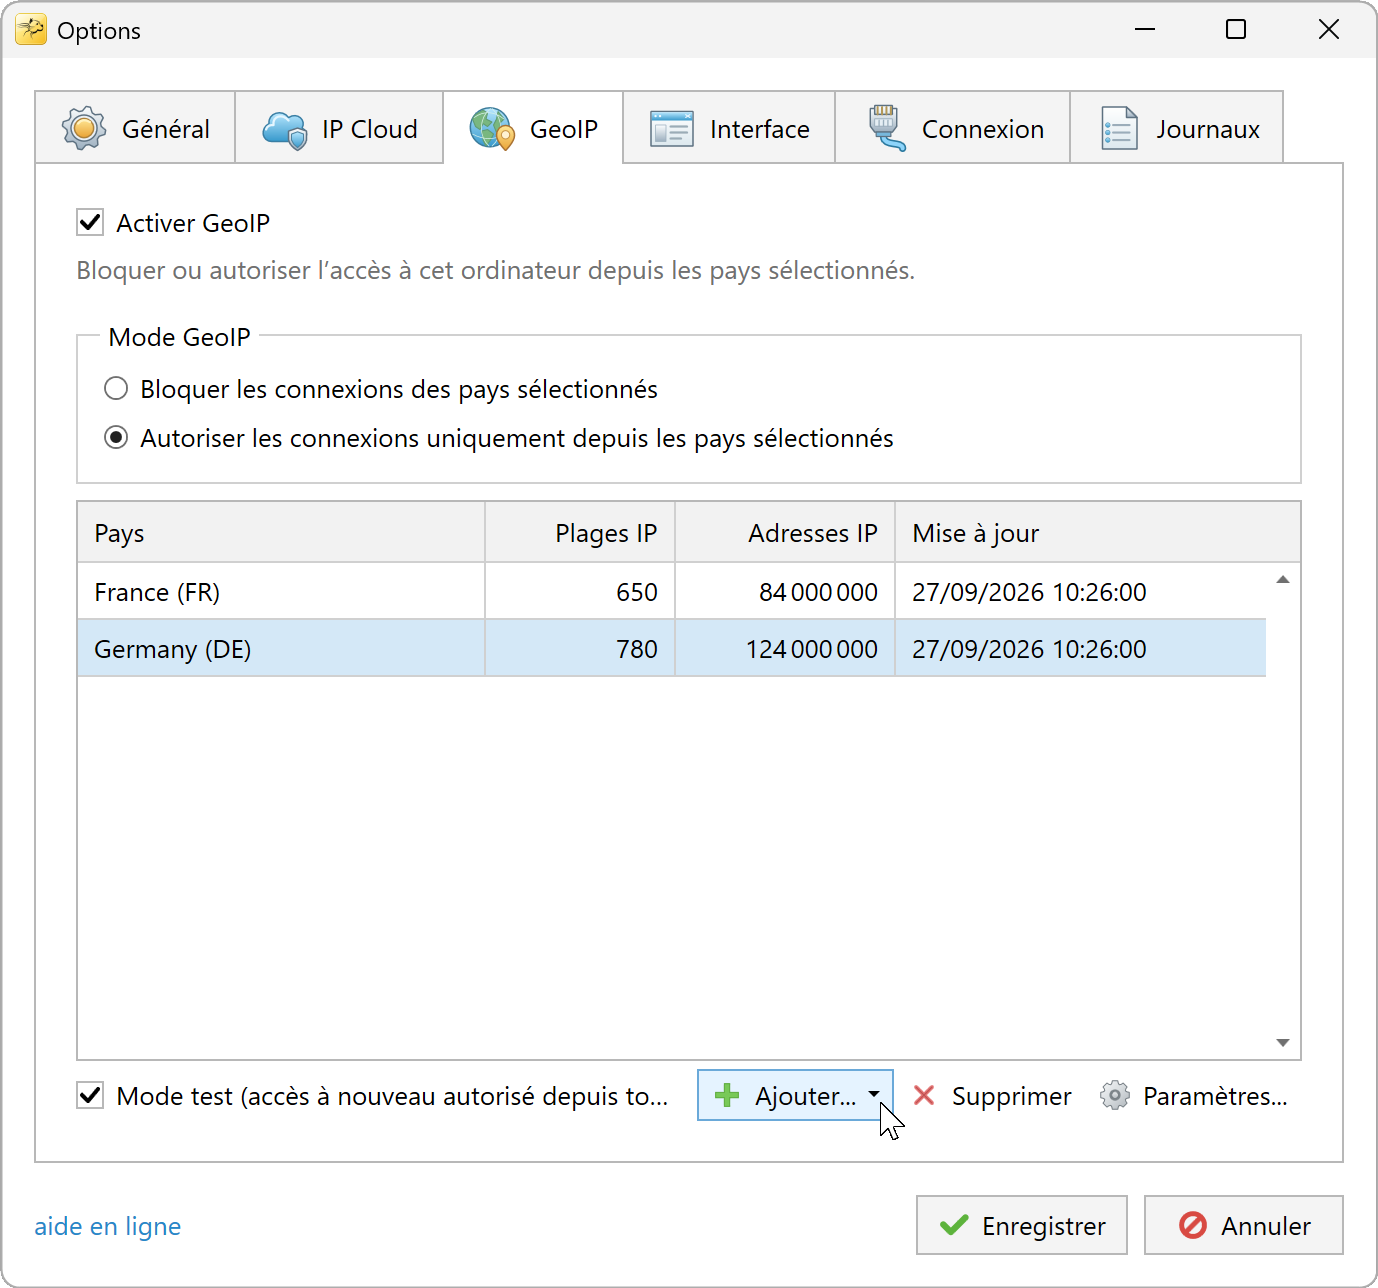The image size is (1378, 1288).
Task: Open the Interface tab
Action: [x=729, y=127]
